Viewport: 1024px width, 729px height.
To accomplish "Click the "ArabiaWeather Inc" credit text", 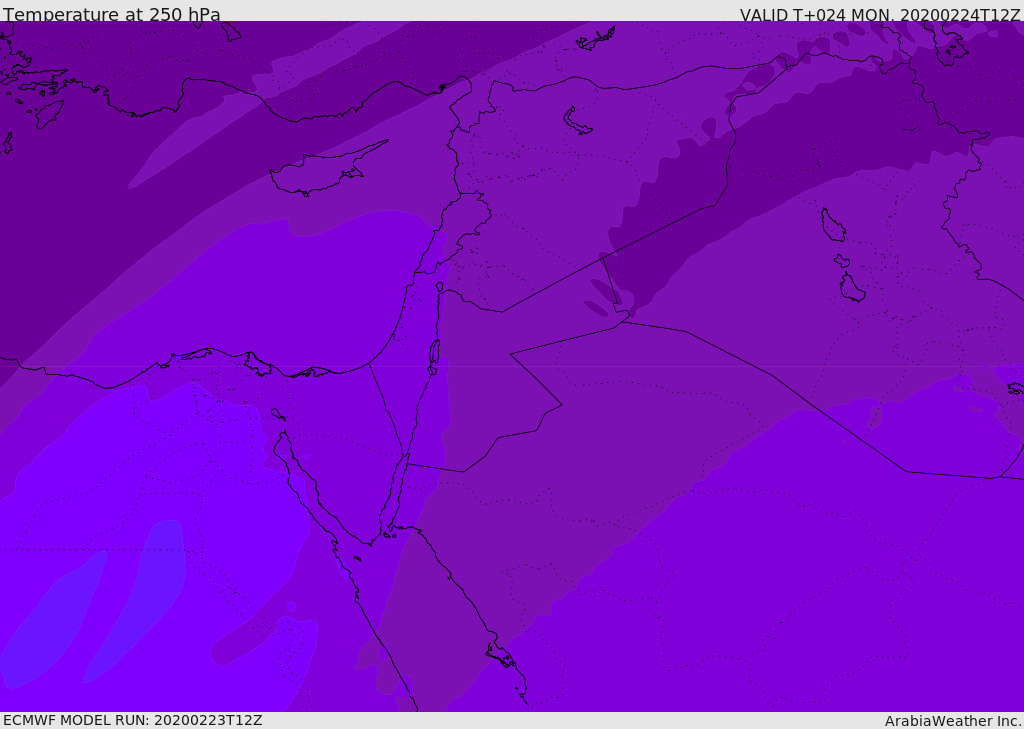I will pos(951,721).
